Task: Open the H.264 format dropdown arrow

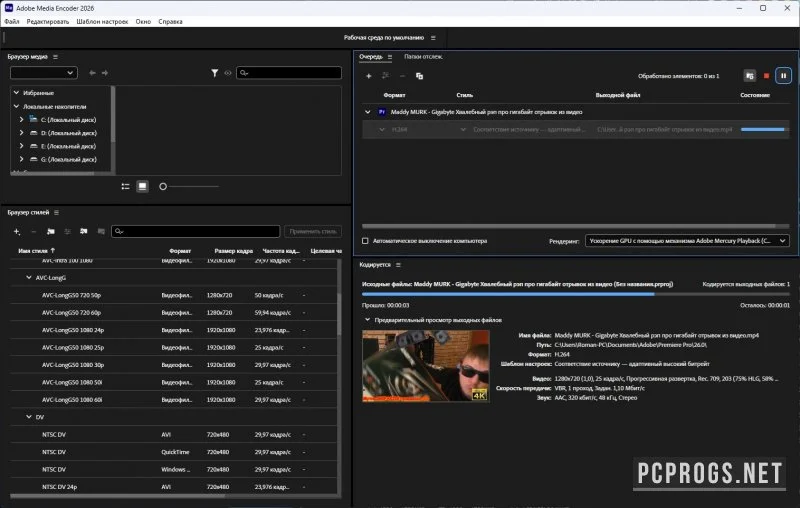Action: [x=382, y=130]
